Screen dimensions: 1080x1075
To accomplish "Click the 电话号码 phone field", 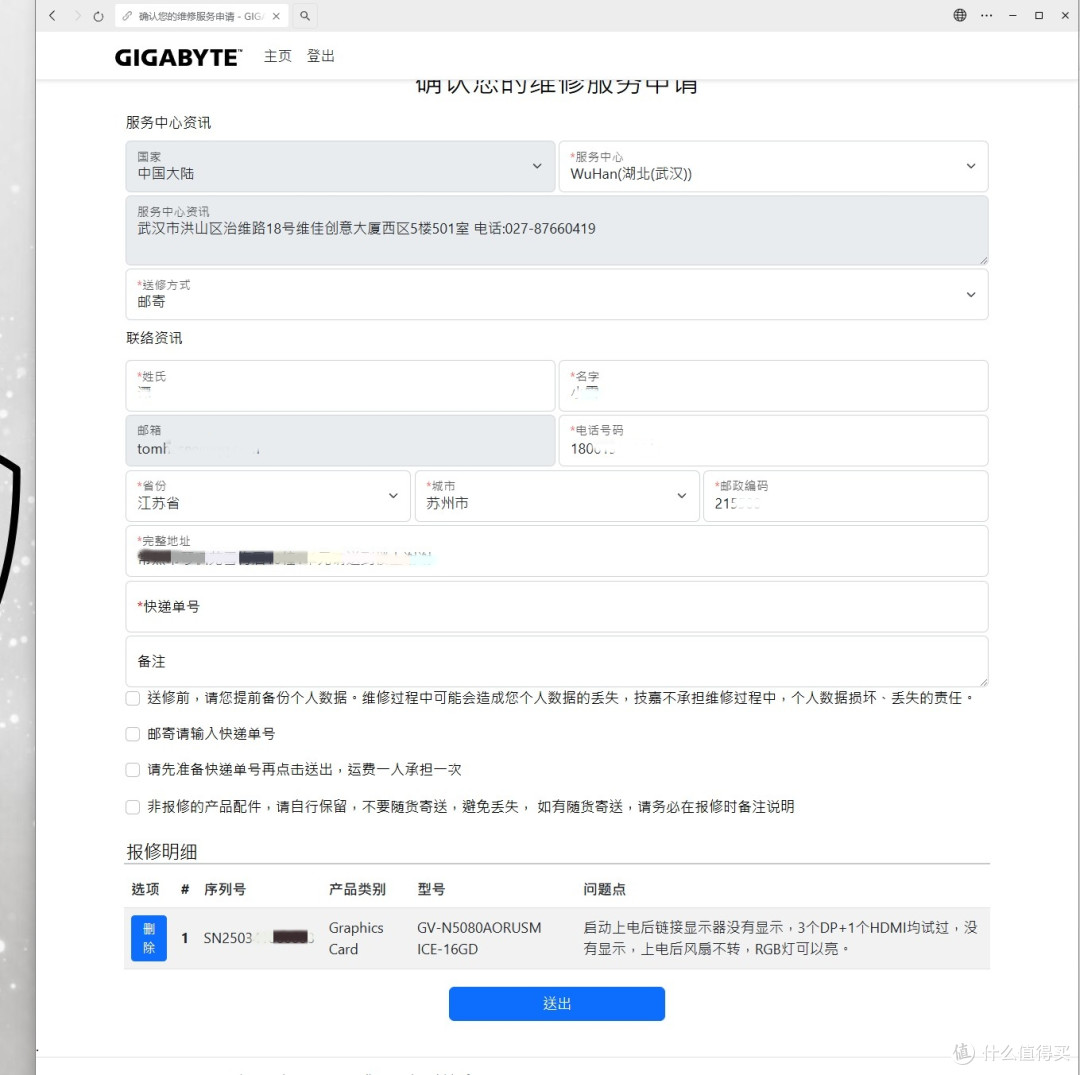I will pyautogui.click(x=773, y=440).
